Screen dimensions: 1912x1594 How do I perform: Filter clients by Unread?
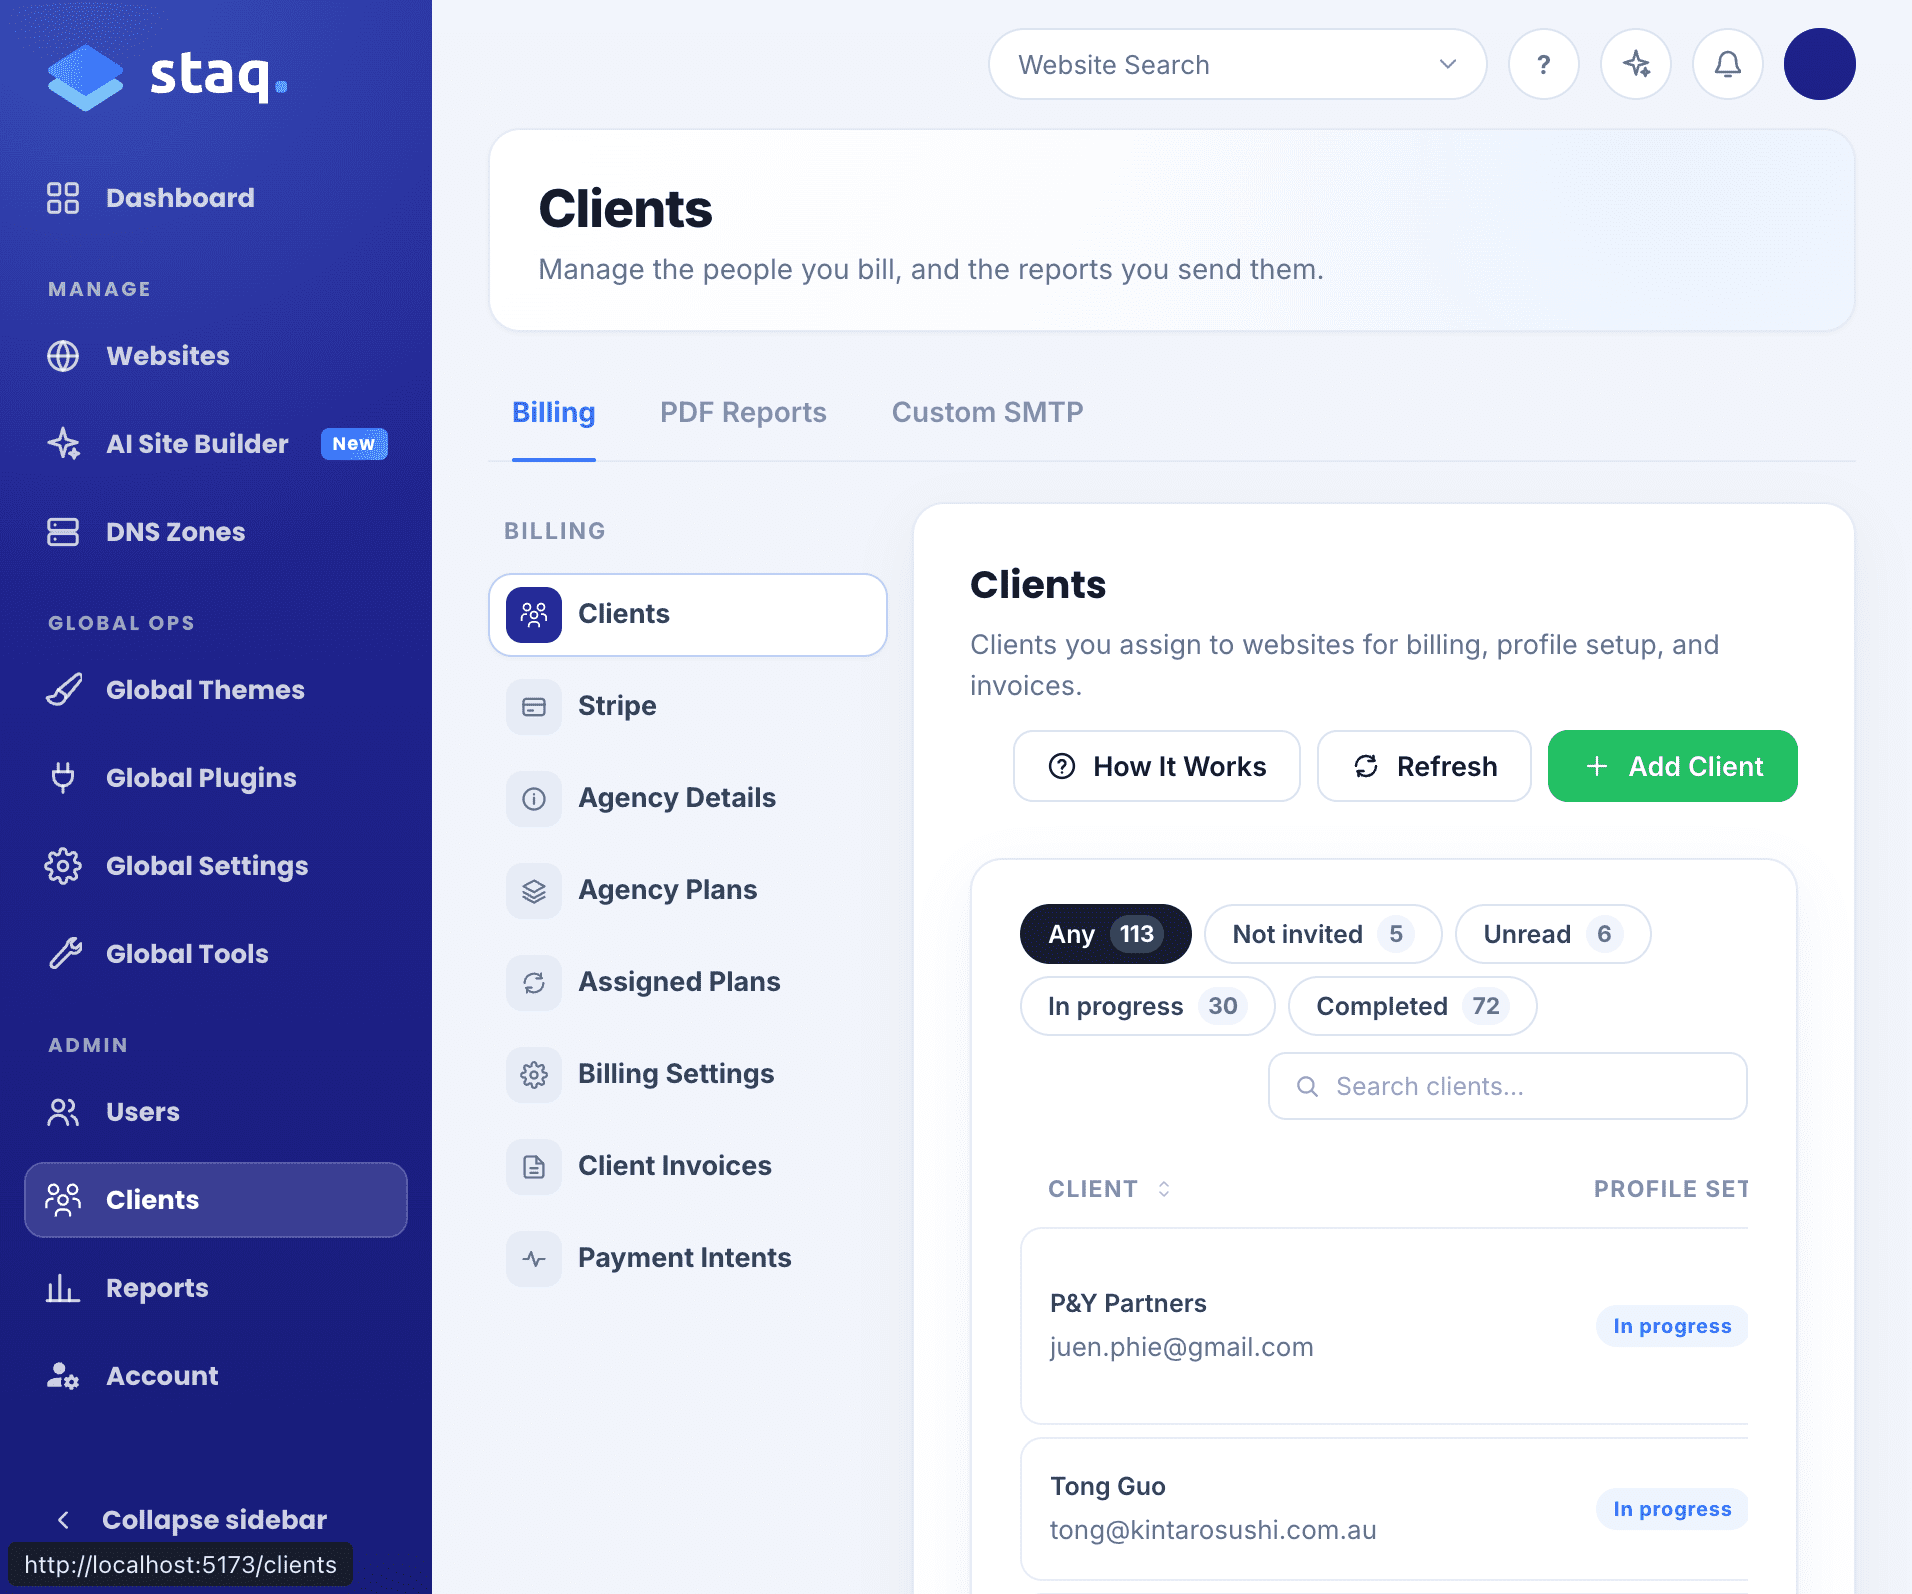1553,934
